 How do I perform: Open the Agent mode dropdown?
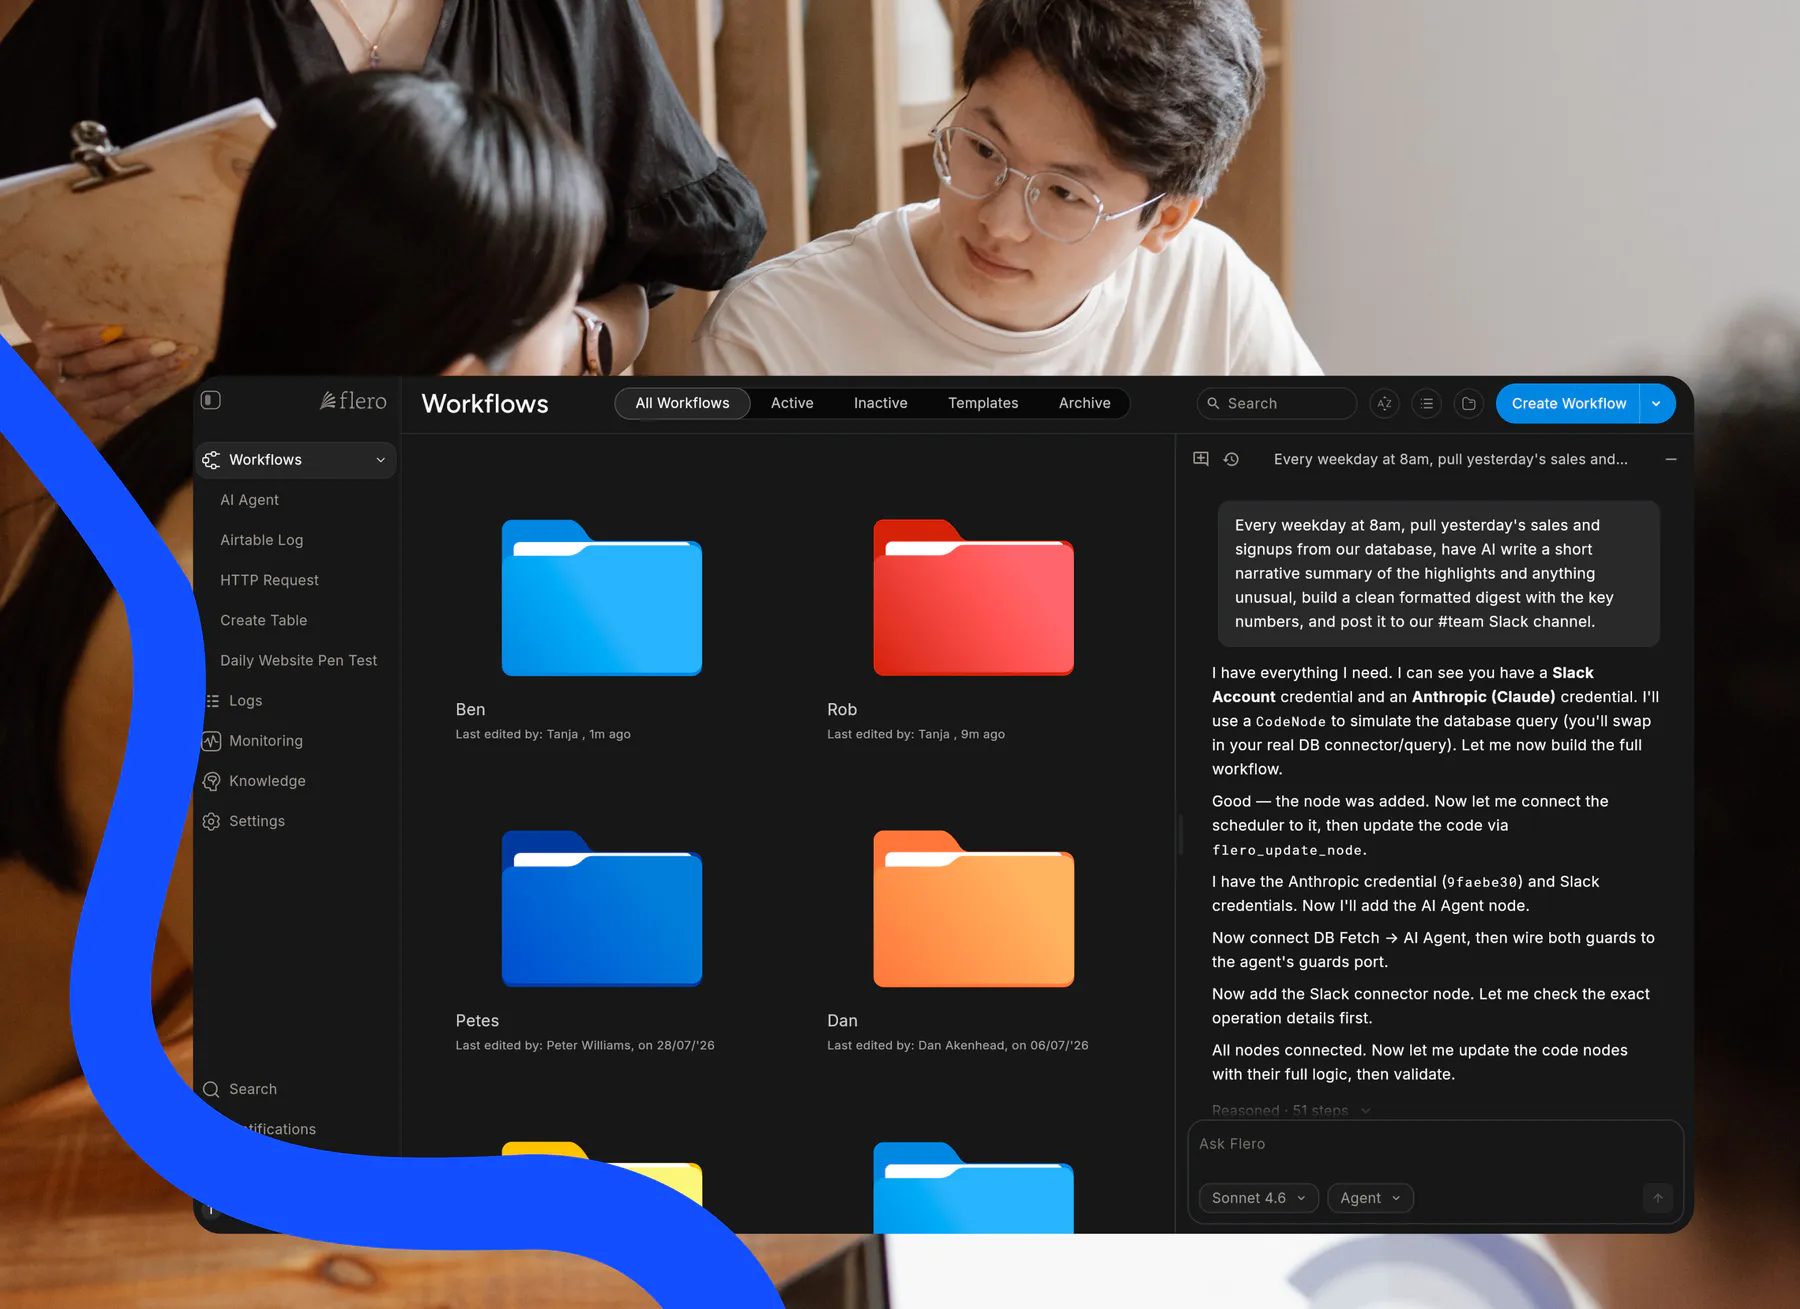(1370, 1198)
